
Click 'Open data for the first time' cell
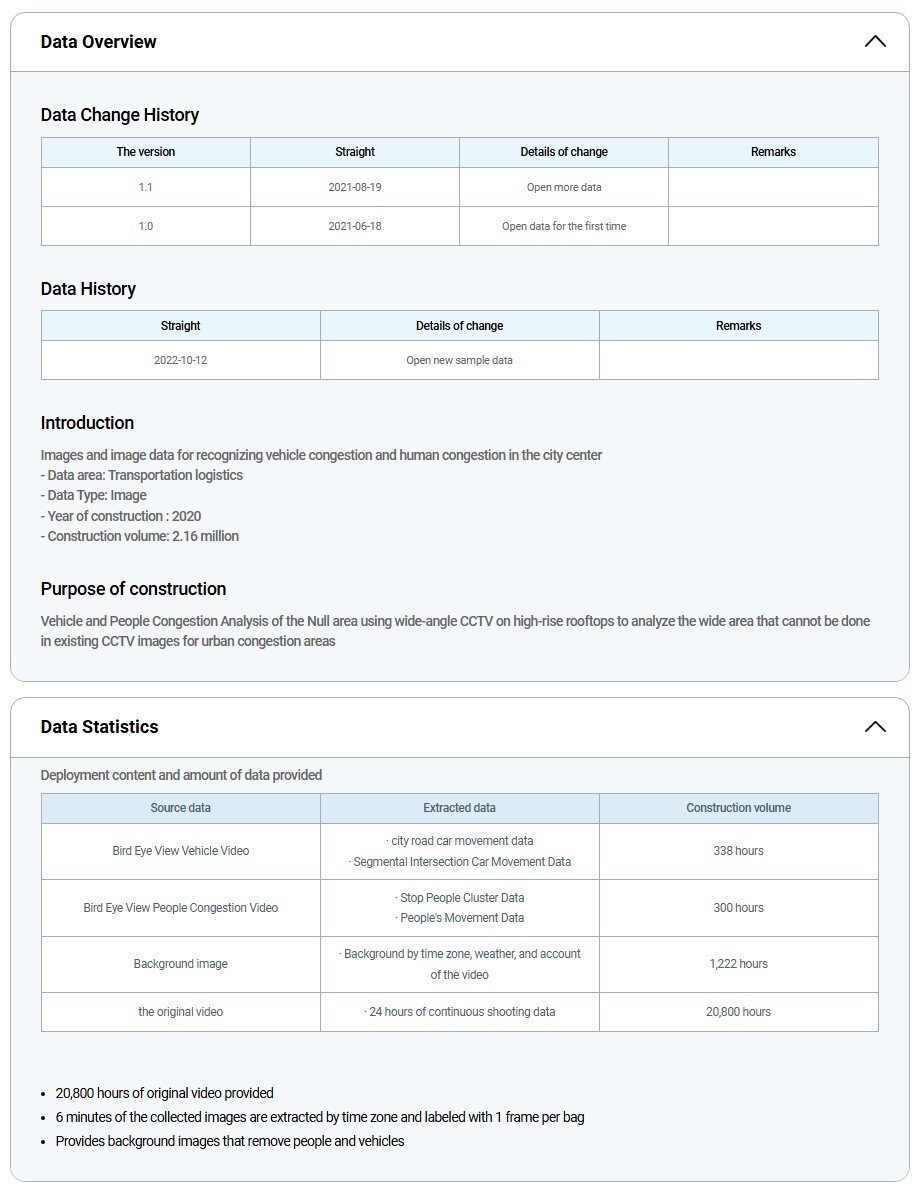[564, 226]
